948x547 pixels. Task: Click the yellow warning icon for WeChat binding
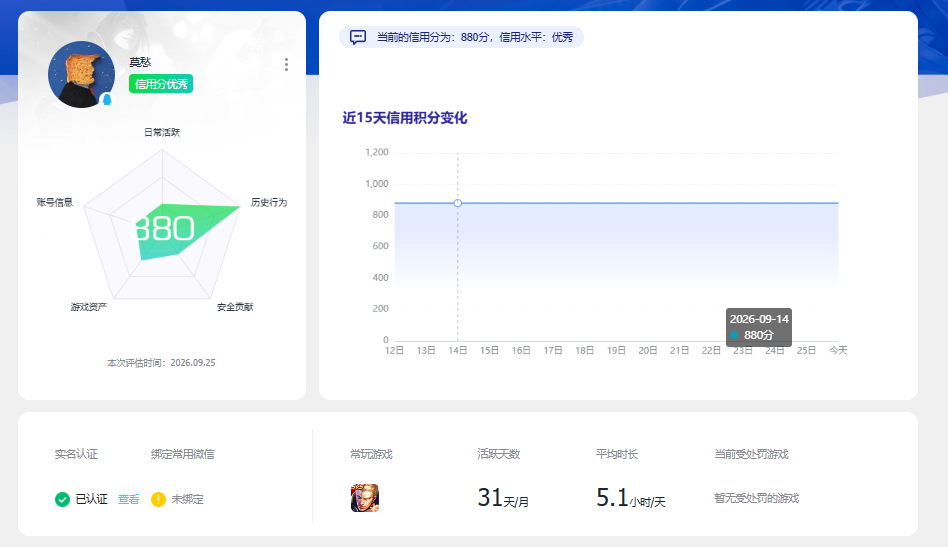tap(158, 499)
